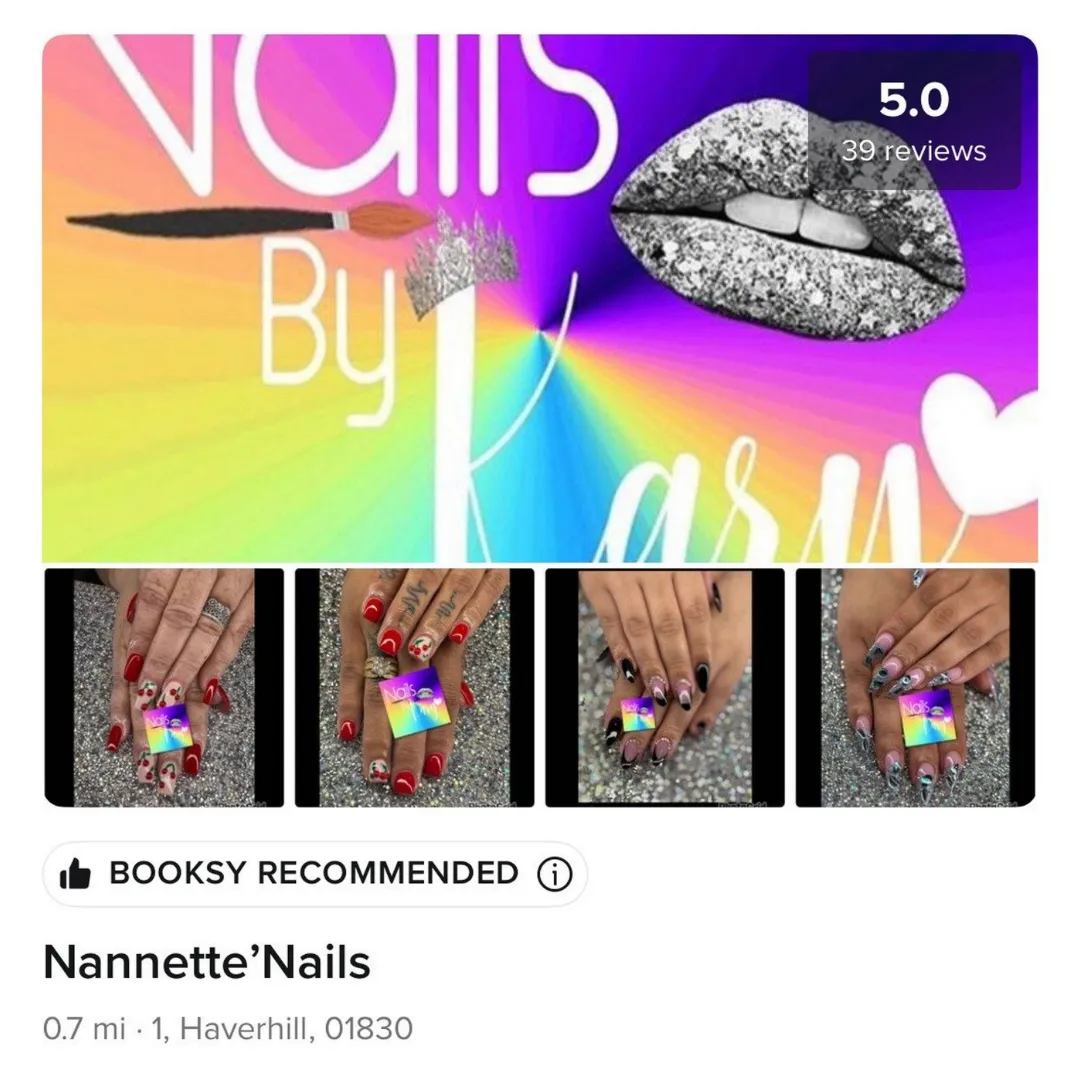Open the Nannette'Nails business title
Viewport: 1080px width, 1080px height.
click(207, 962)
